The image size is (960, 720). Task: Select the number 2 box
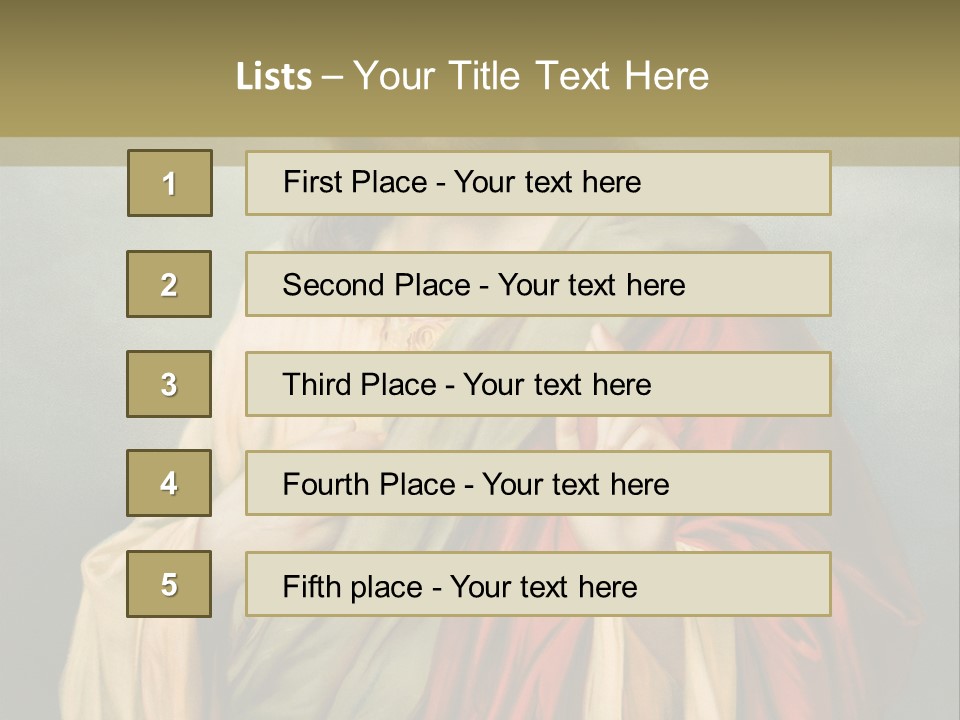click(x=169, y=284)
